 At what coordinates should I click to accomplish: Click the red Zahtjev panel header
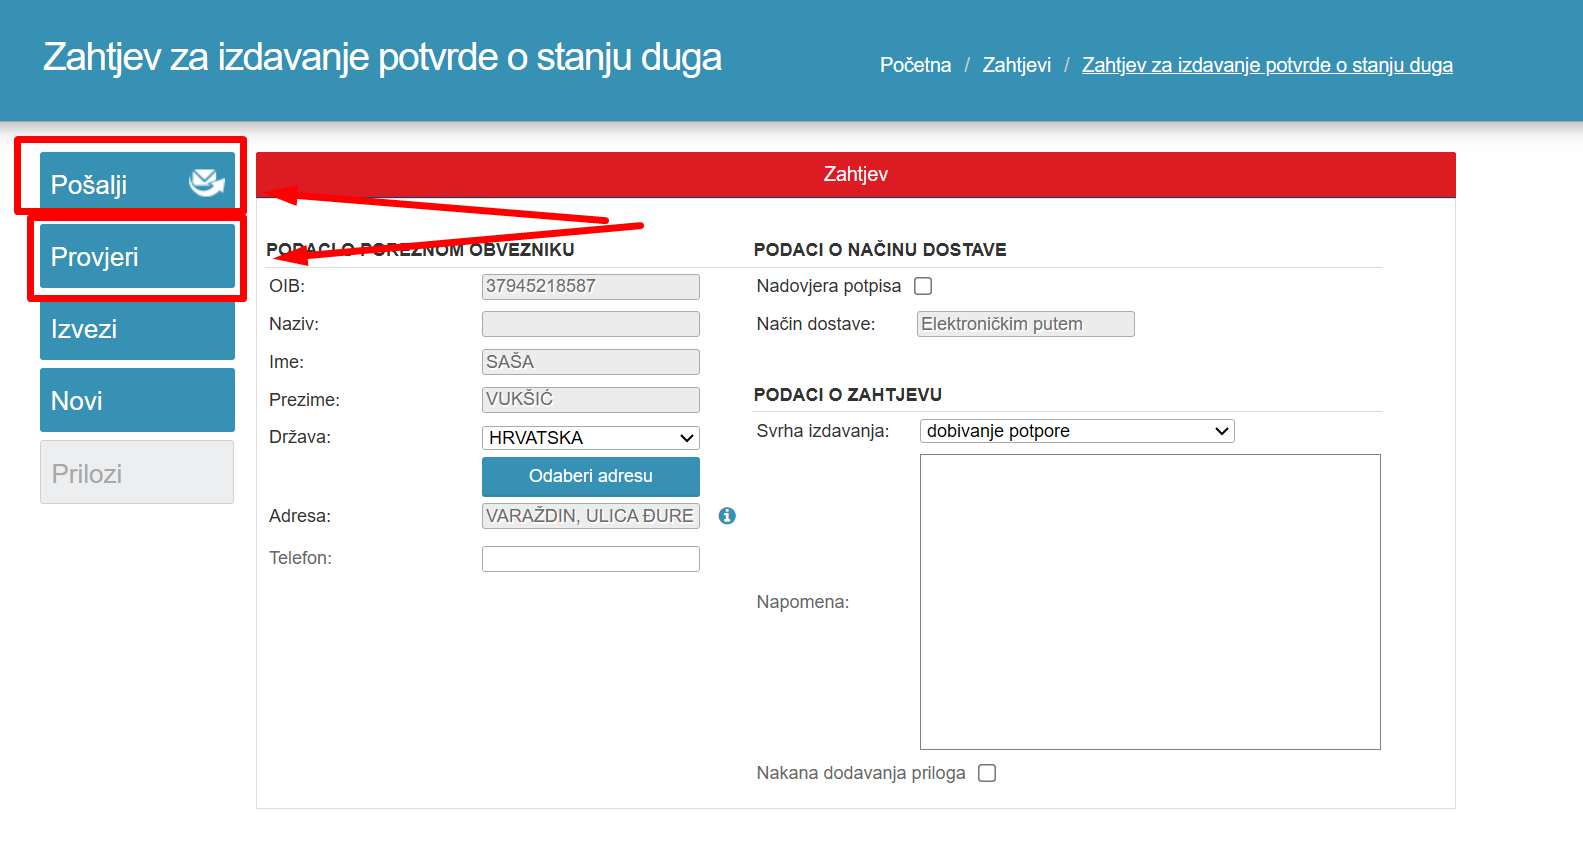pos(856,175)
